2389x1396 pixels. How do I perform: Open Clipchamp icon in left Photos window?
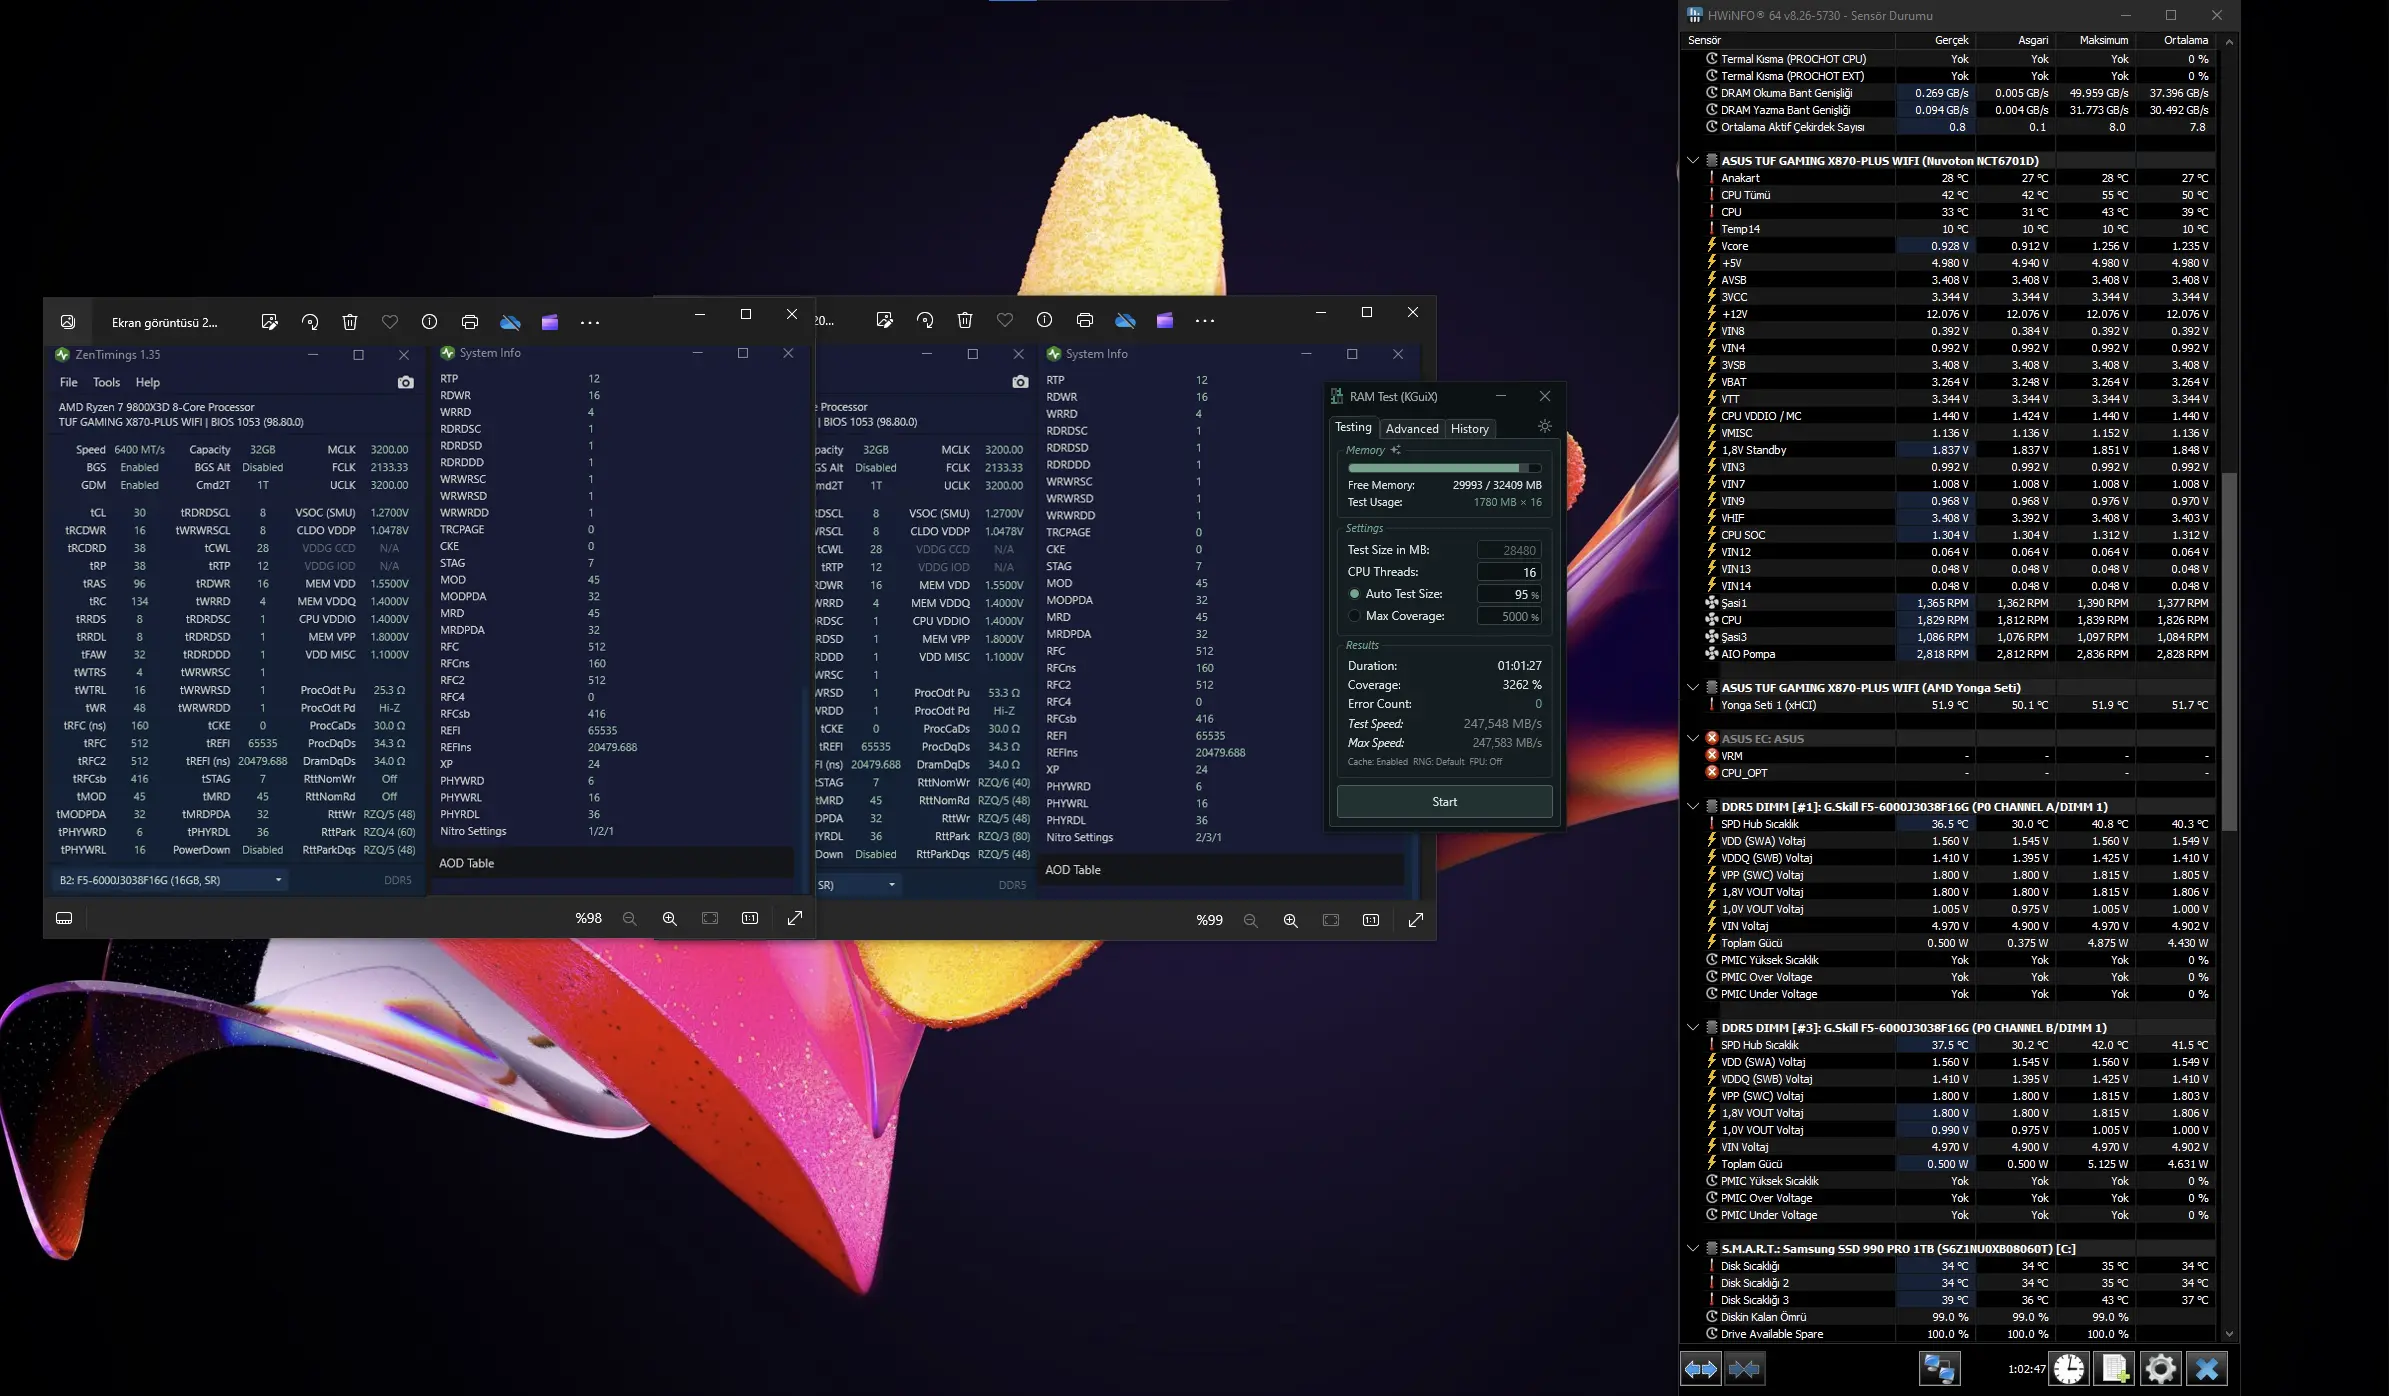[x=550, y=322]
